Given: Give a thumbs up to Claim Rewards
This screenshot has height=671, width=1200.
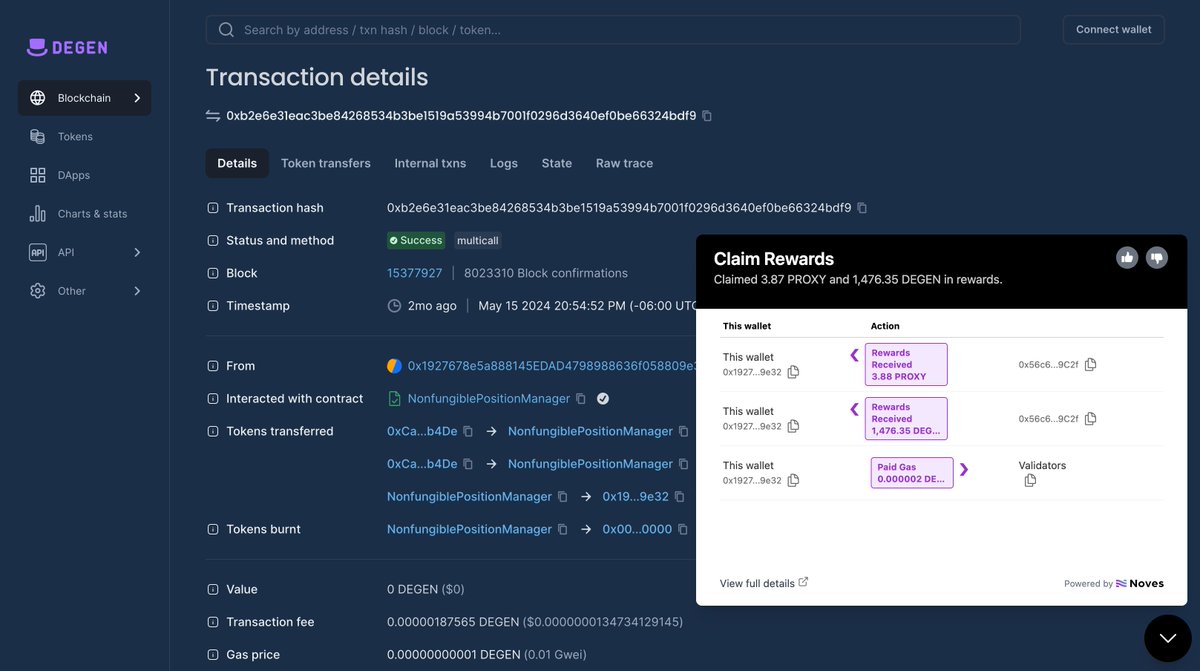Looking at the screenshot, I should point(1127,258).
